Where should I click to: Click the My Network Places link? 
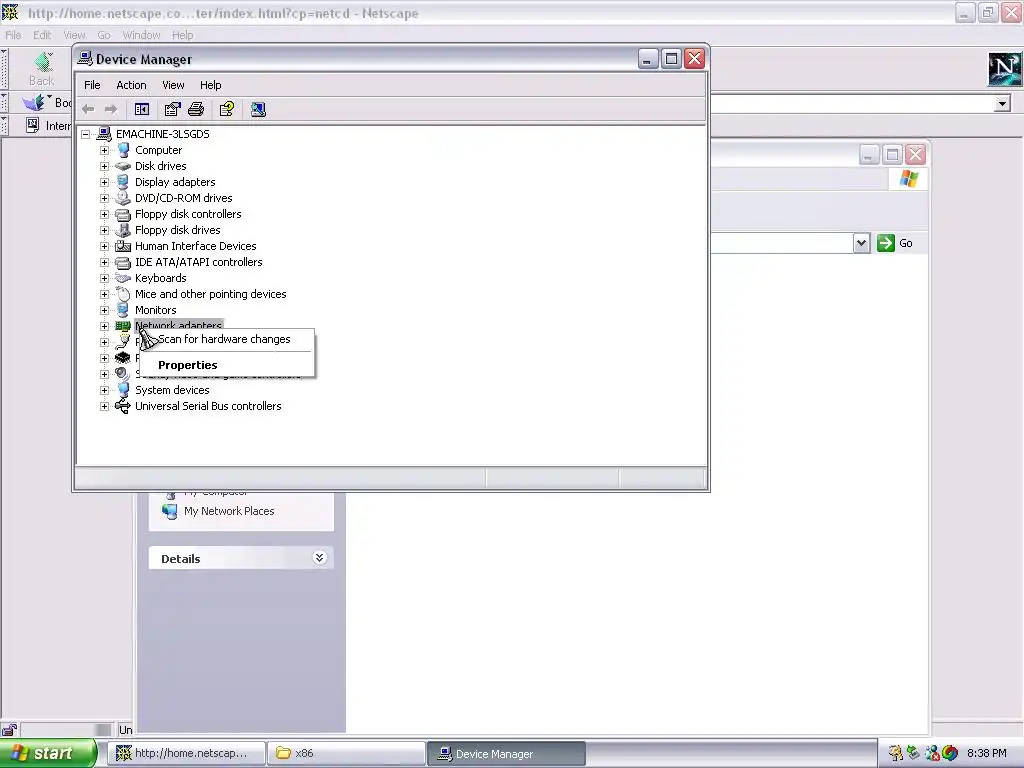[229, 511]
